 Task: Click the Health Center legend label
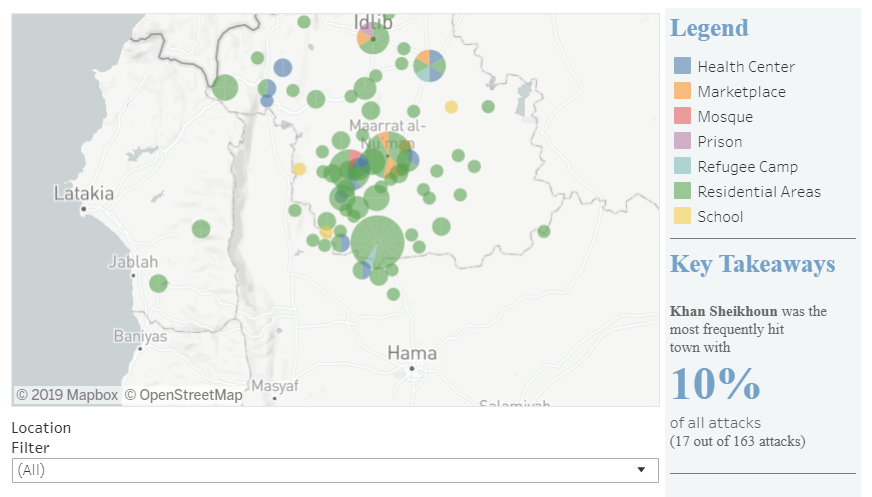click(746, 67)
